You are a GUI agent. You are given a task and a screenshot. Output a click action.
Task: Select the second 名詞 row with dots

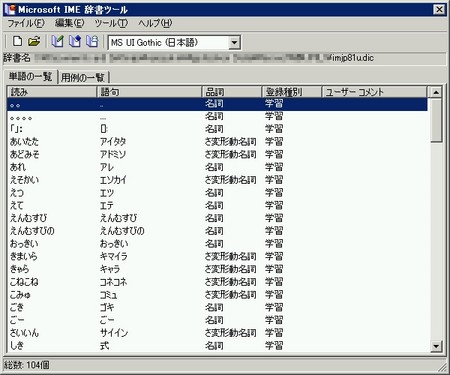click(x=217, y=117)
